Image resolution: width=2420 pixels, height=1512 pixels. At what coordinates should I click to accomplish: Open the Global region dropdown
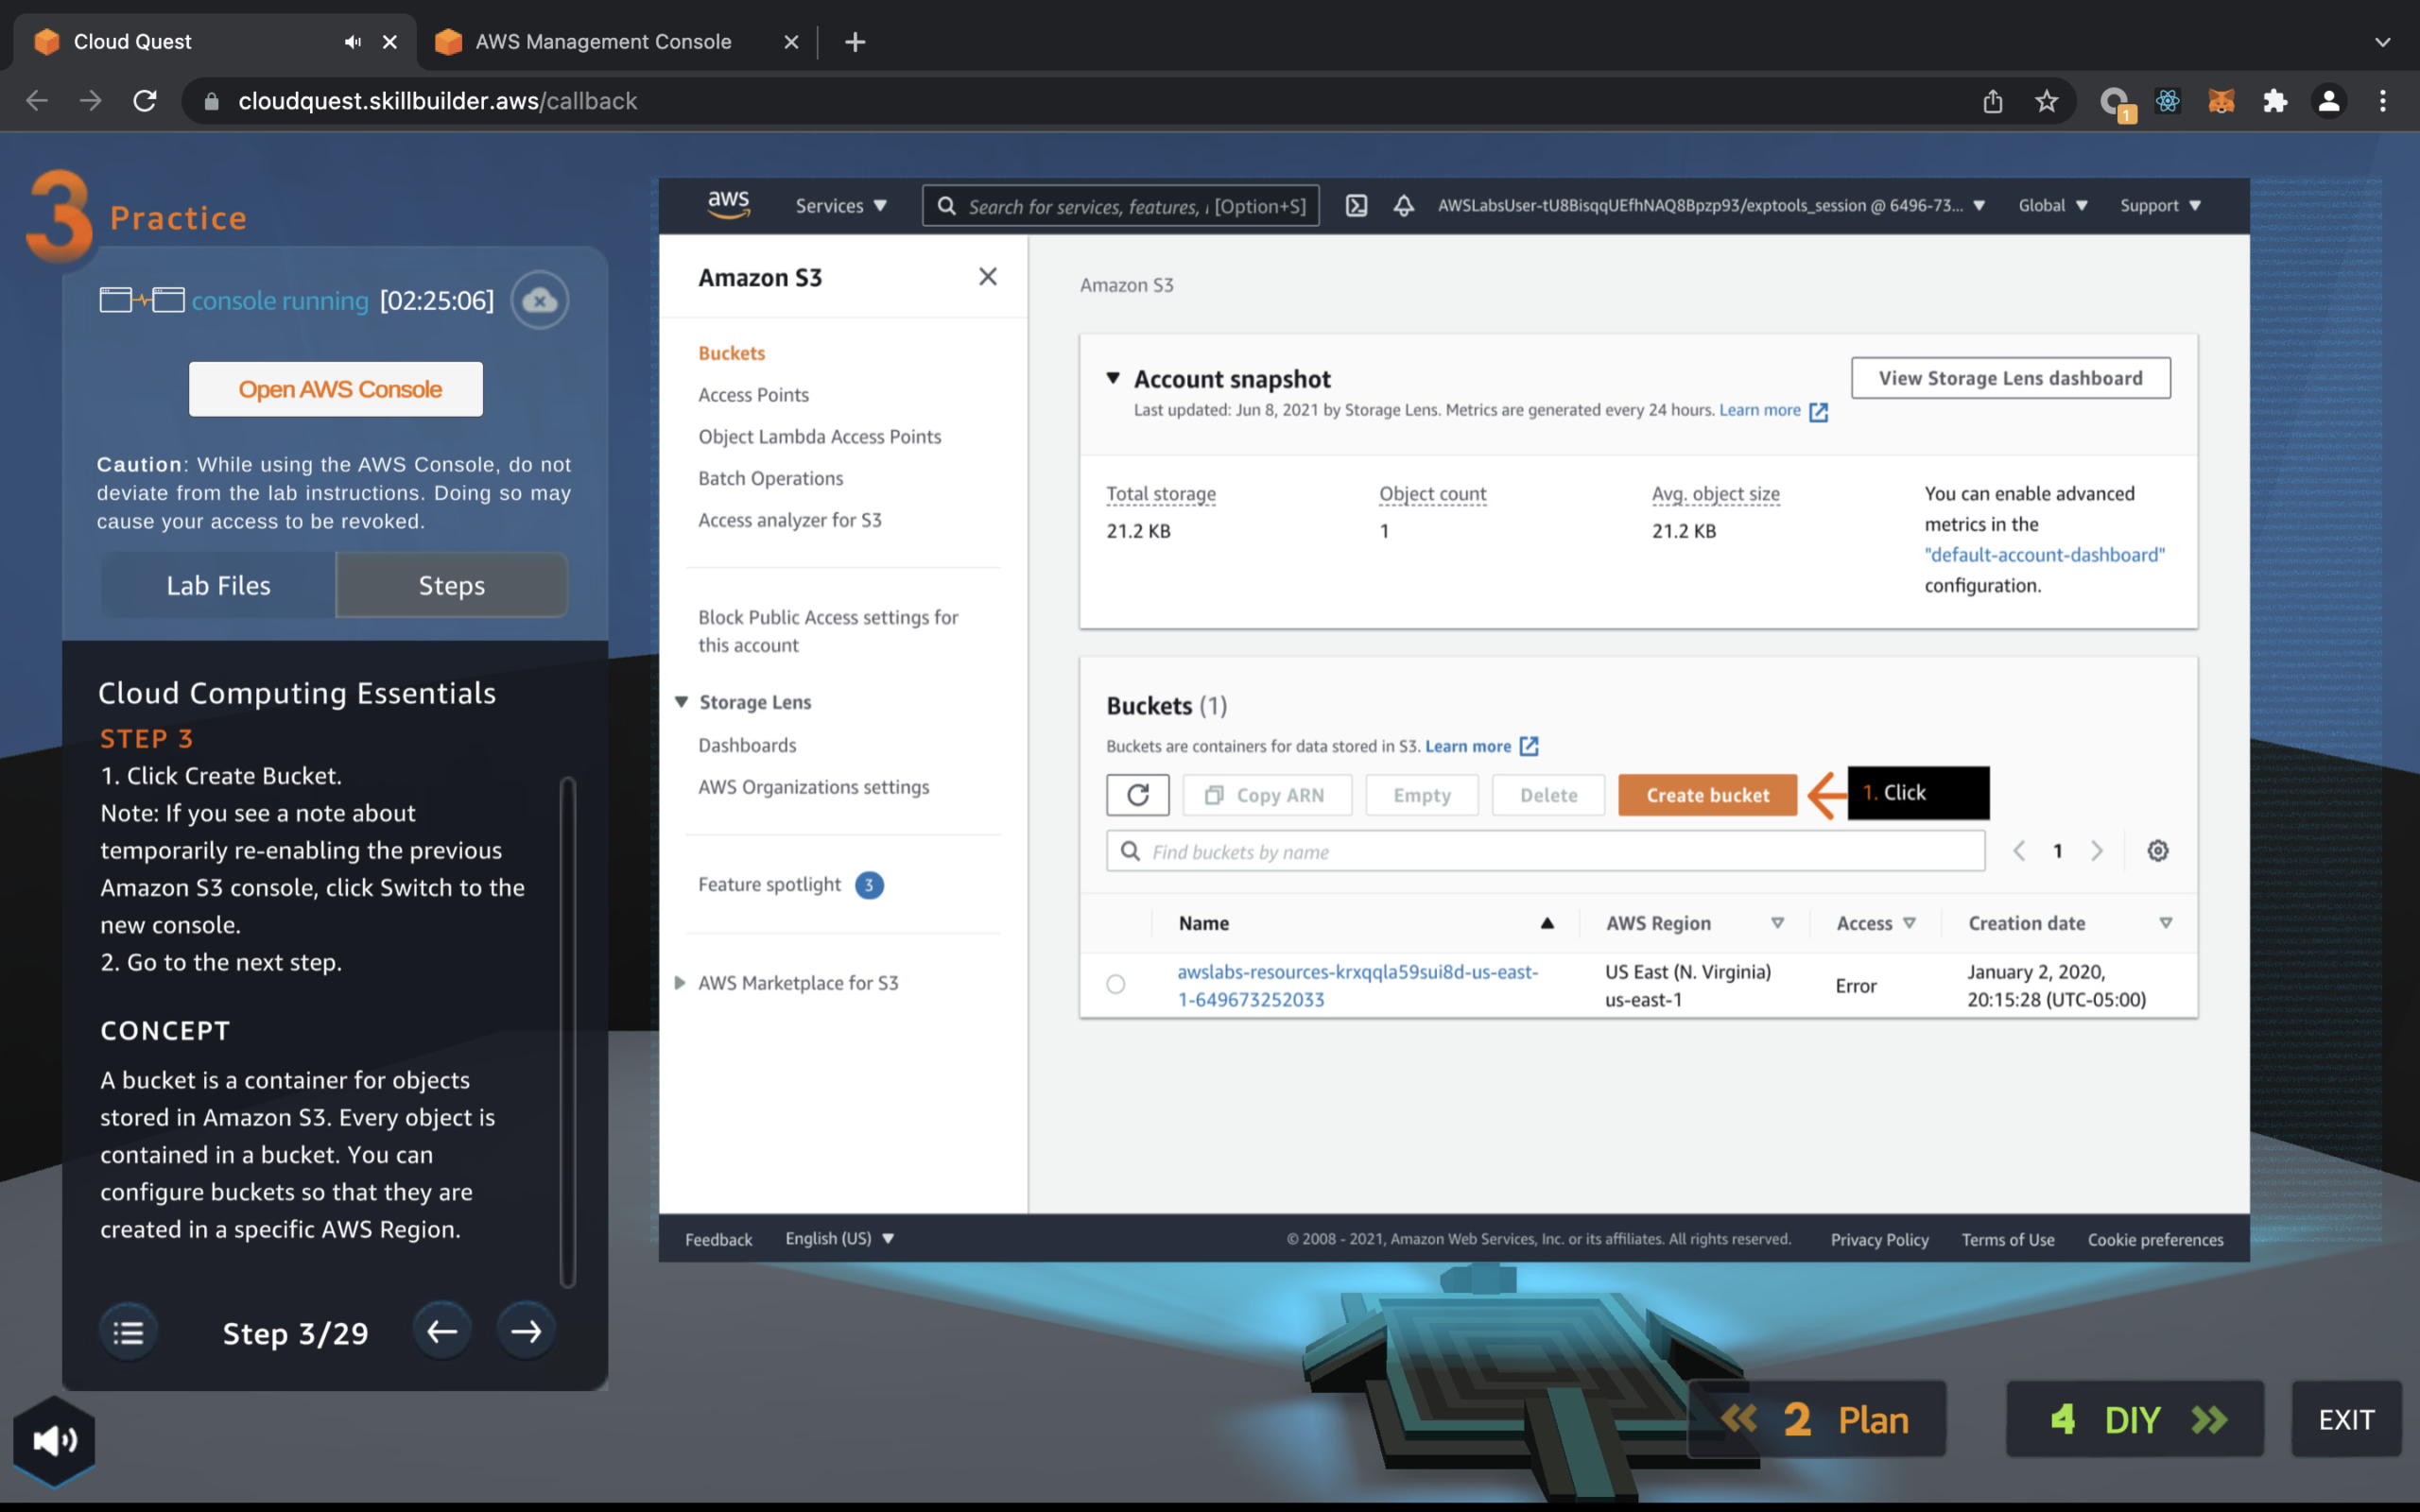pyautogui.click(x=2052, y=206)
